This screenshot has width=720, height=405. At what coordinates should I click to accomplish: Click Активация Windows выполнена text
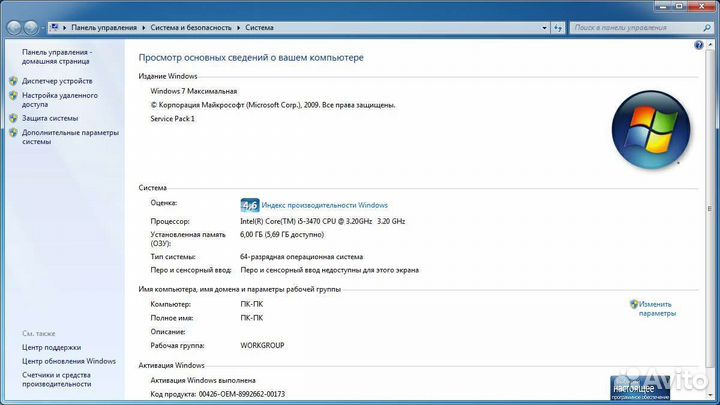click(x=203, y=380)
